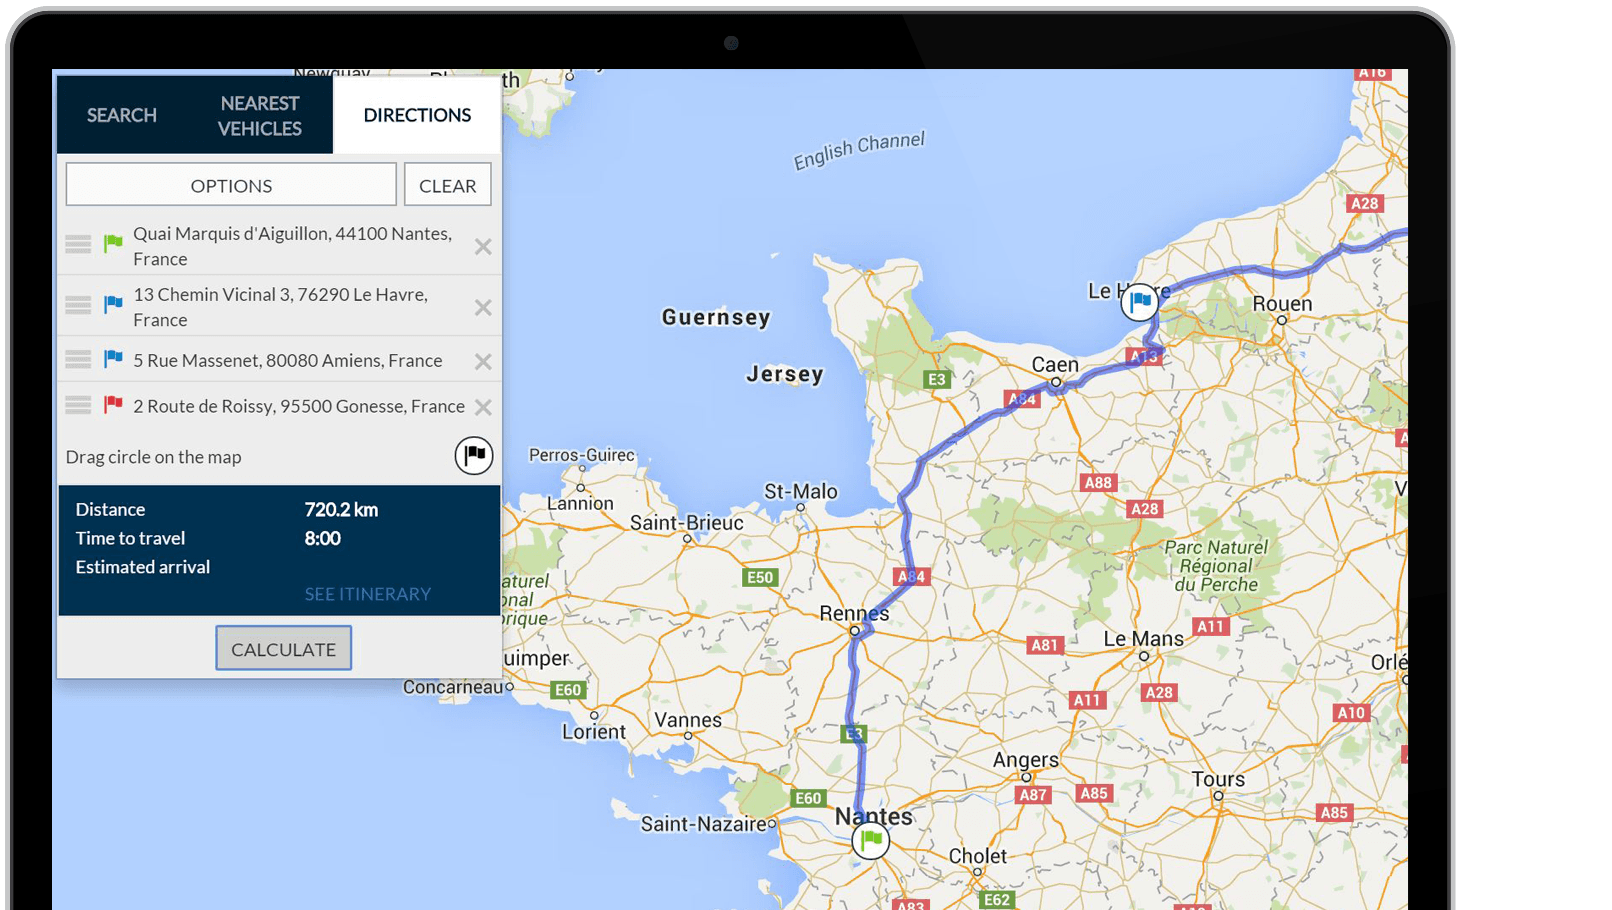The height and width of the screenshot is (910, 1612).
Task: Click the Parc Naturel Régional du Perche label
Action: (x=1216, y=566)
